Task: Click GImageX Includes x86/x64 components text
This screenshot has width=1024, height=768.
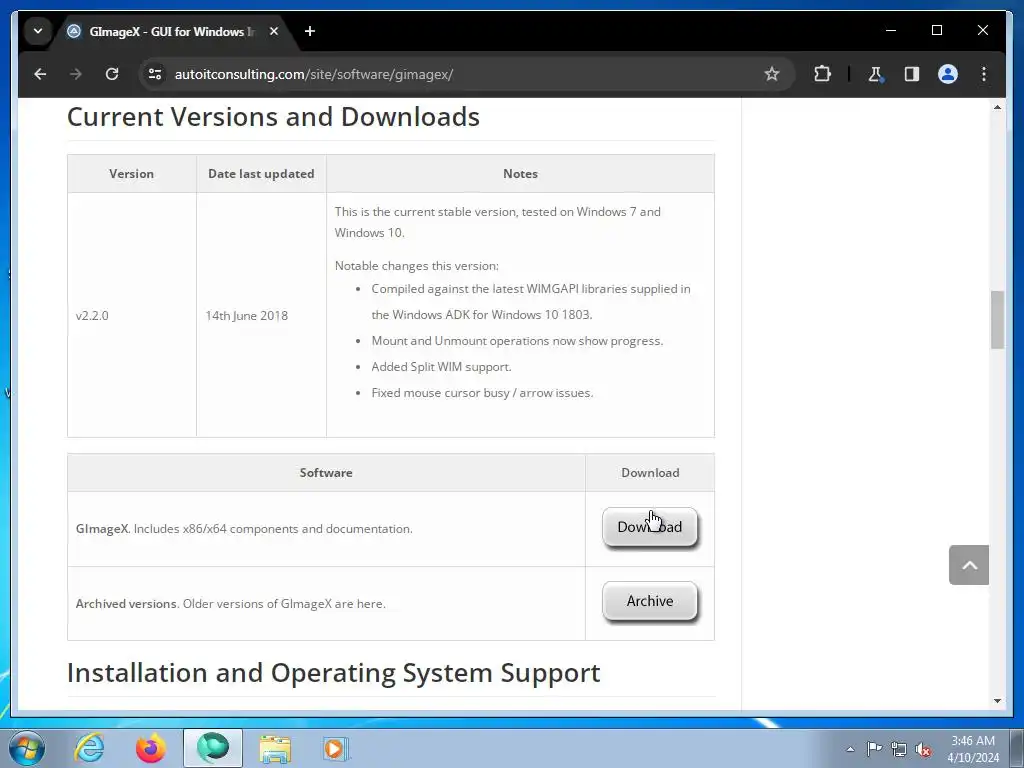Action: tap(244, 529)
